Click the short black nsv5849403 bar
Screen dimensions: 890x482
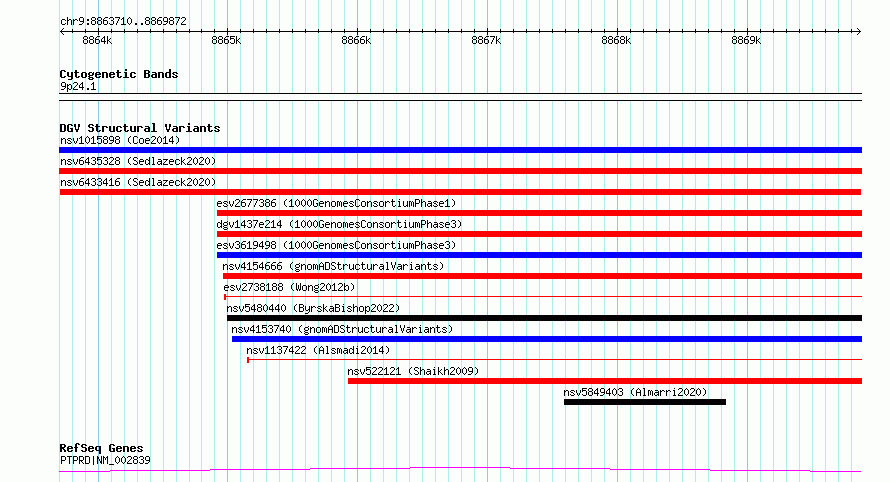(645, 402)
